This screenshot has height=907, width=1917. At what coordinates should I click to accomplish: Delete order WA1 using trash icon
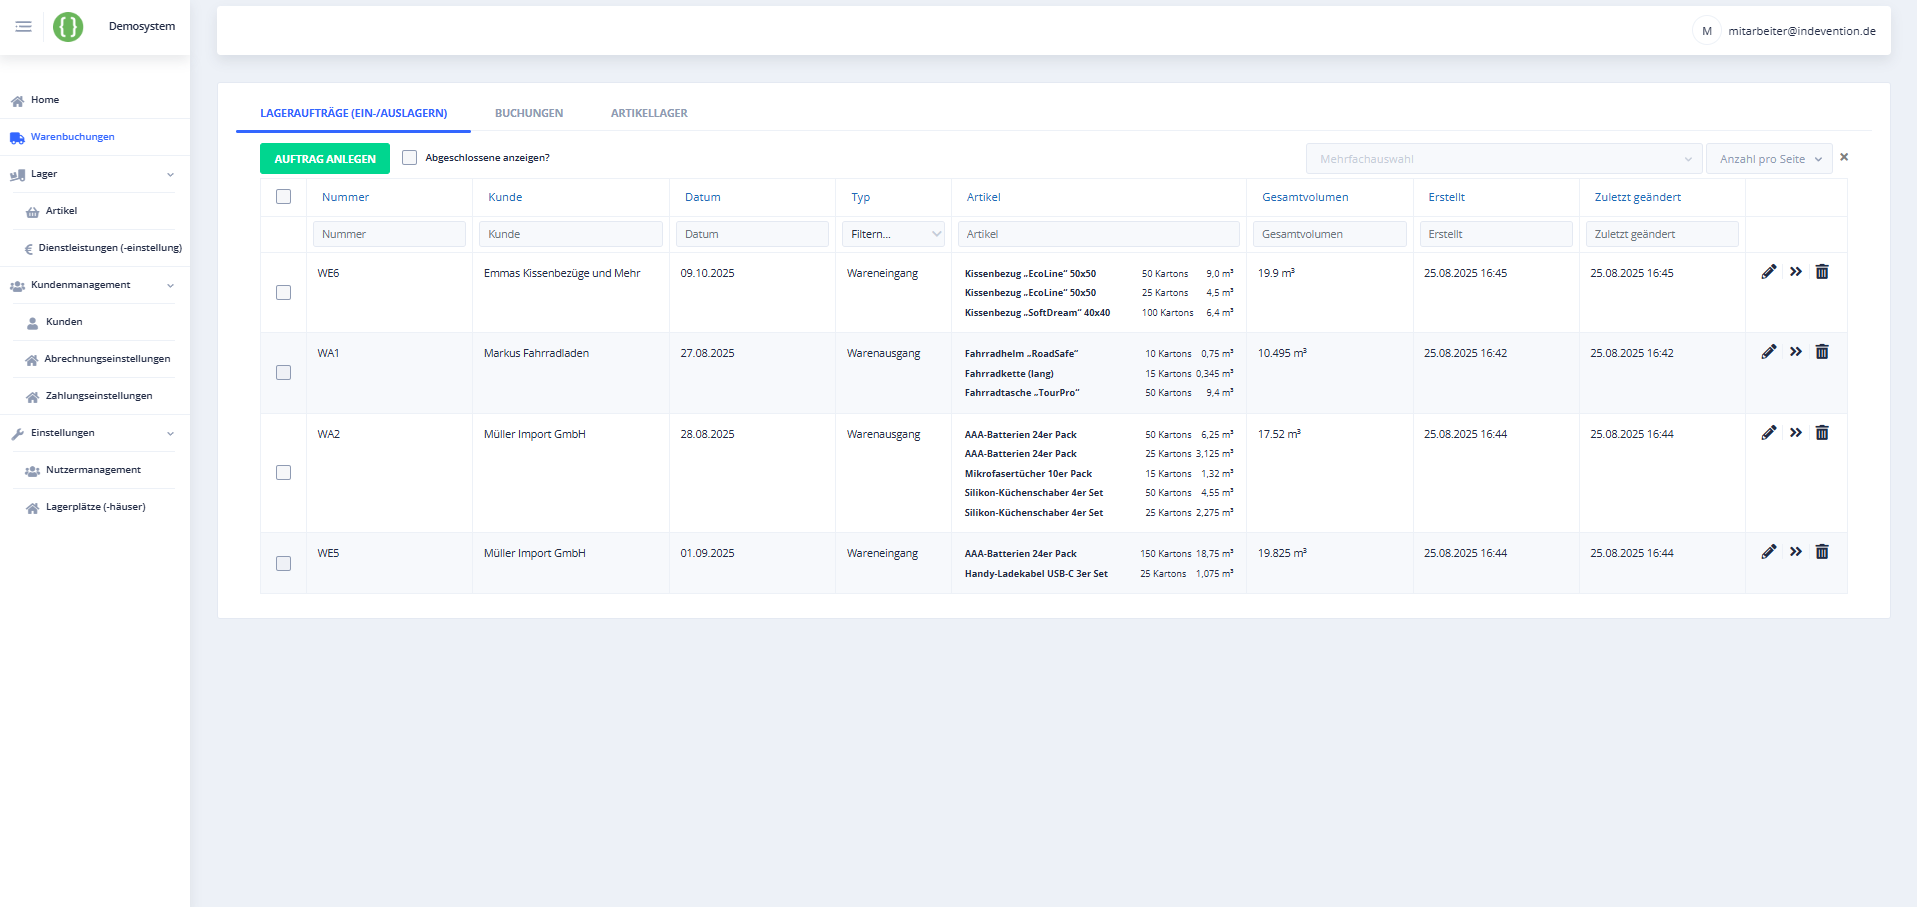point(1821,352)
